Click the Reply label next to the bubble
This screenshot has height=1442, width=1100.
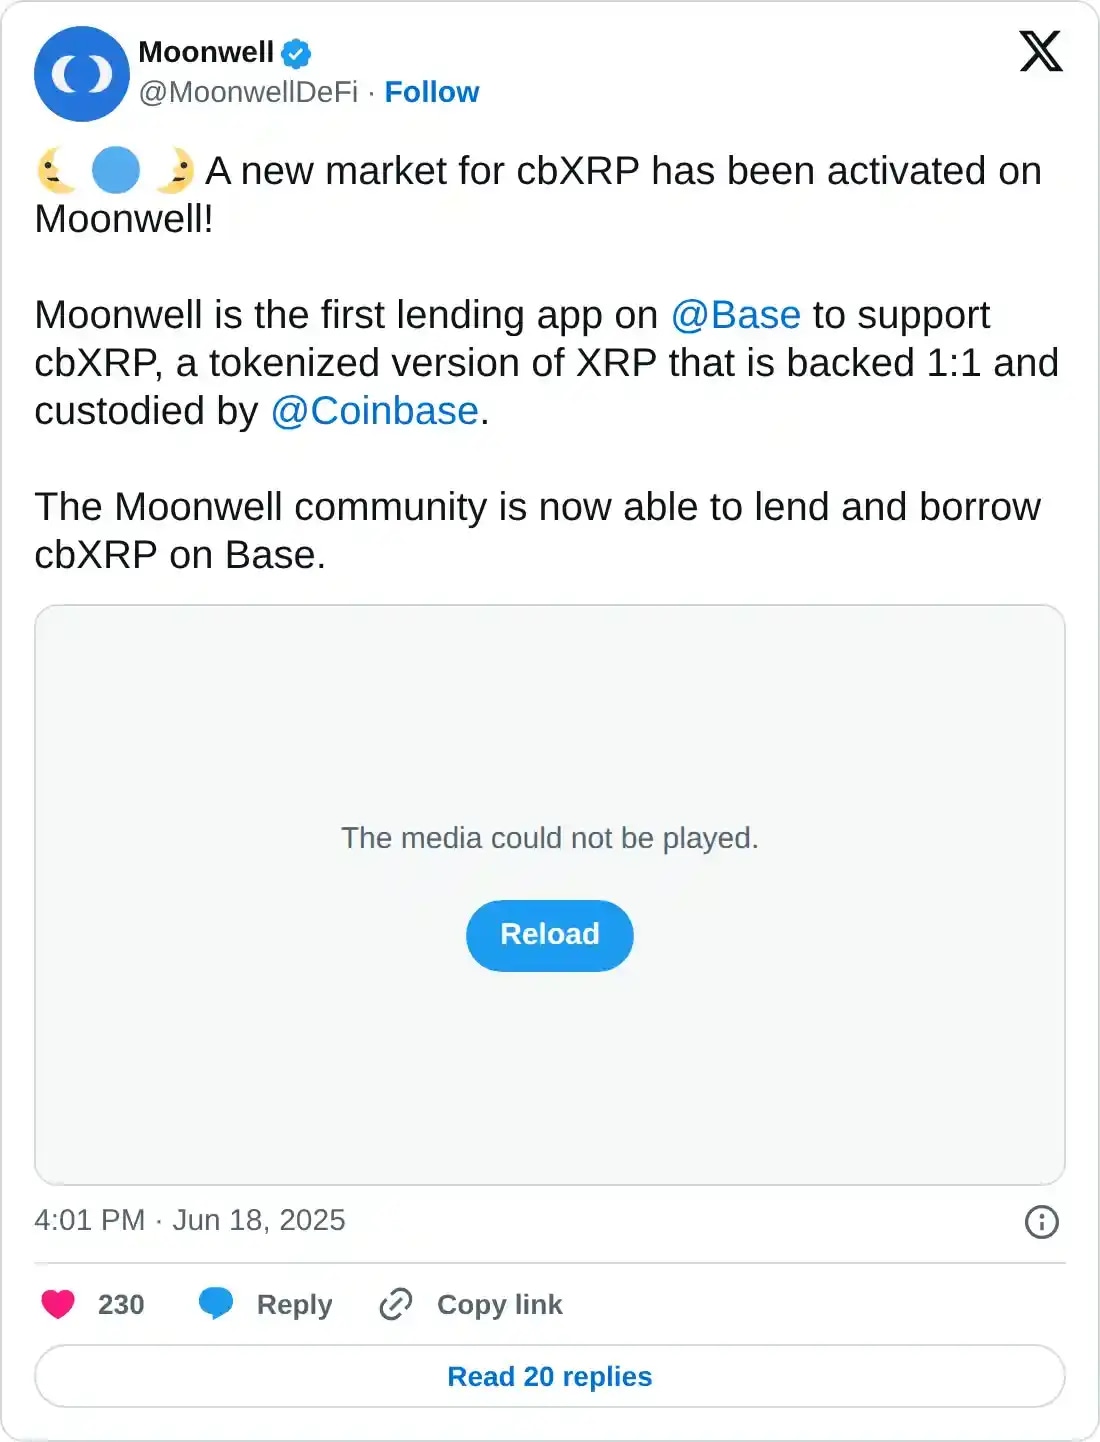click(x=291, y=1304)
